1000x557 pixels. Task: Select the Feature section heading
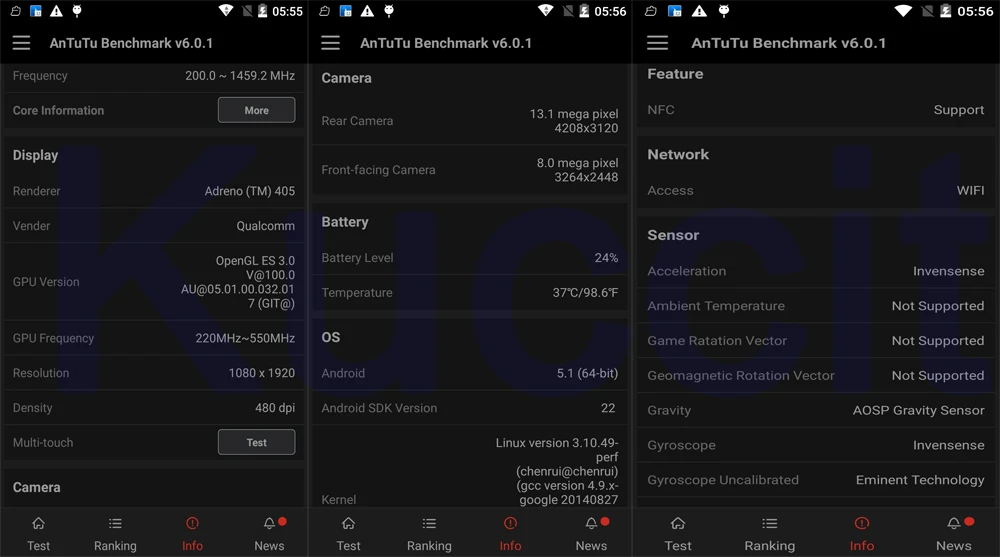point(675,74)
